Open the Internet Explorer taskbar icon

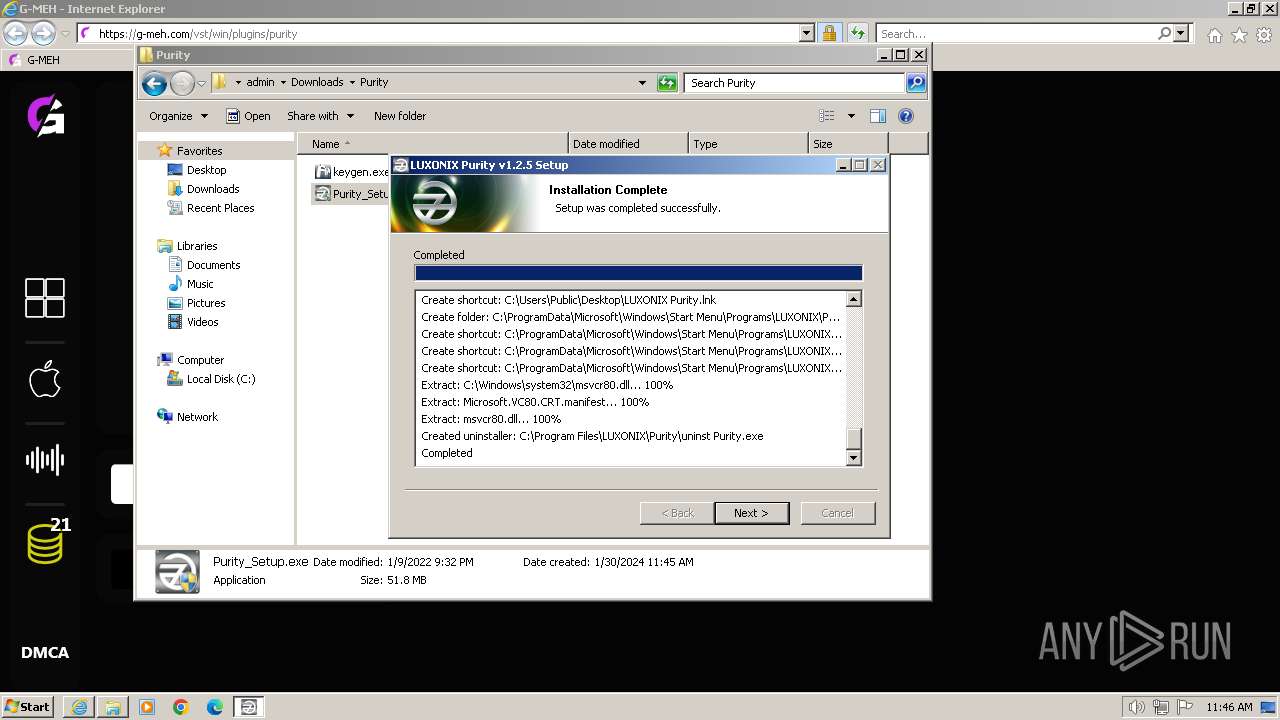79,707
